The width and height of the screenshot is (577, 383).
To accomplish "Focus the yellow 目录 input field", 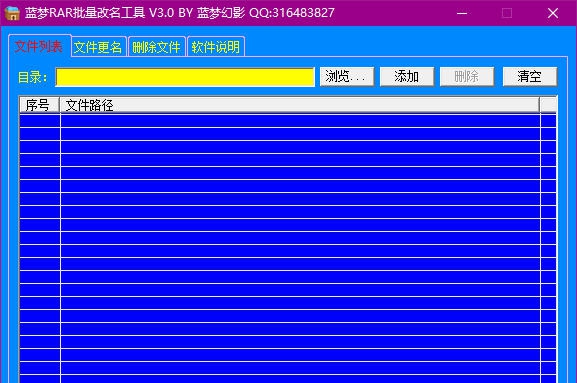I will click(x=185, y=77).
